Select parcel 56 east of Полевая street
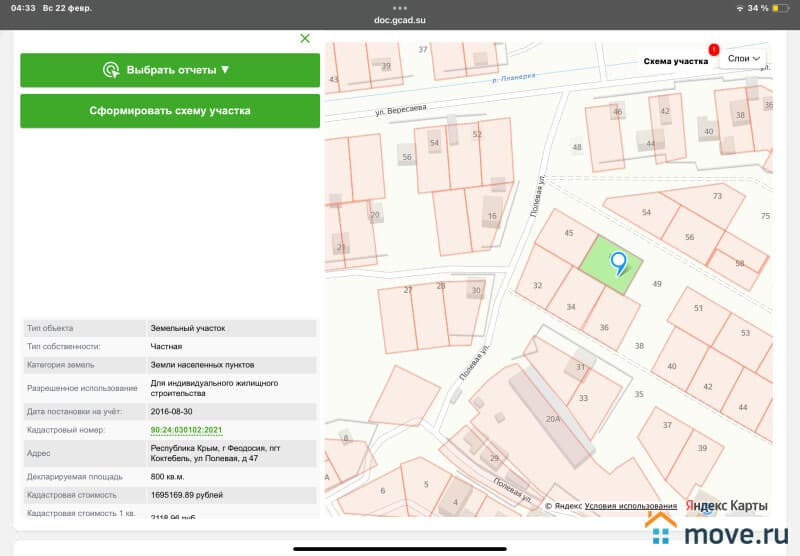The image size is (800, 556). 690,237
